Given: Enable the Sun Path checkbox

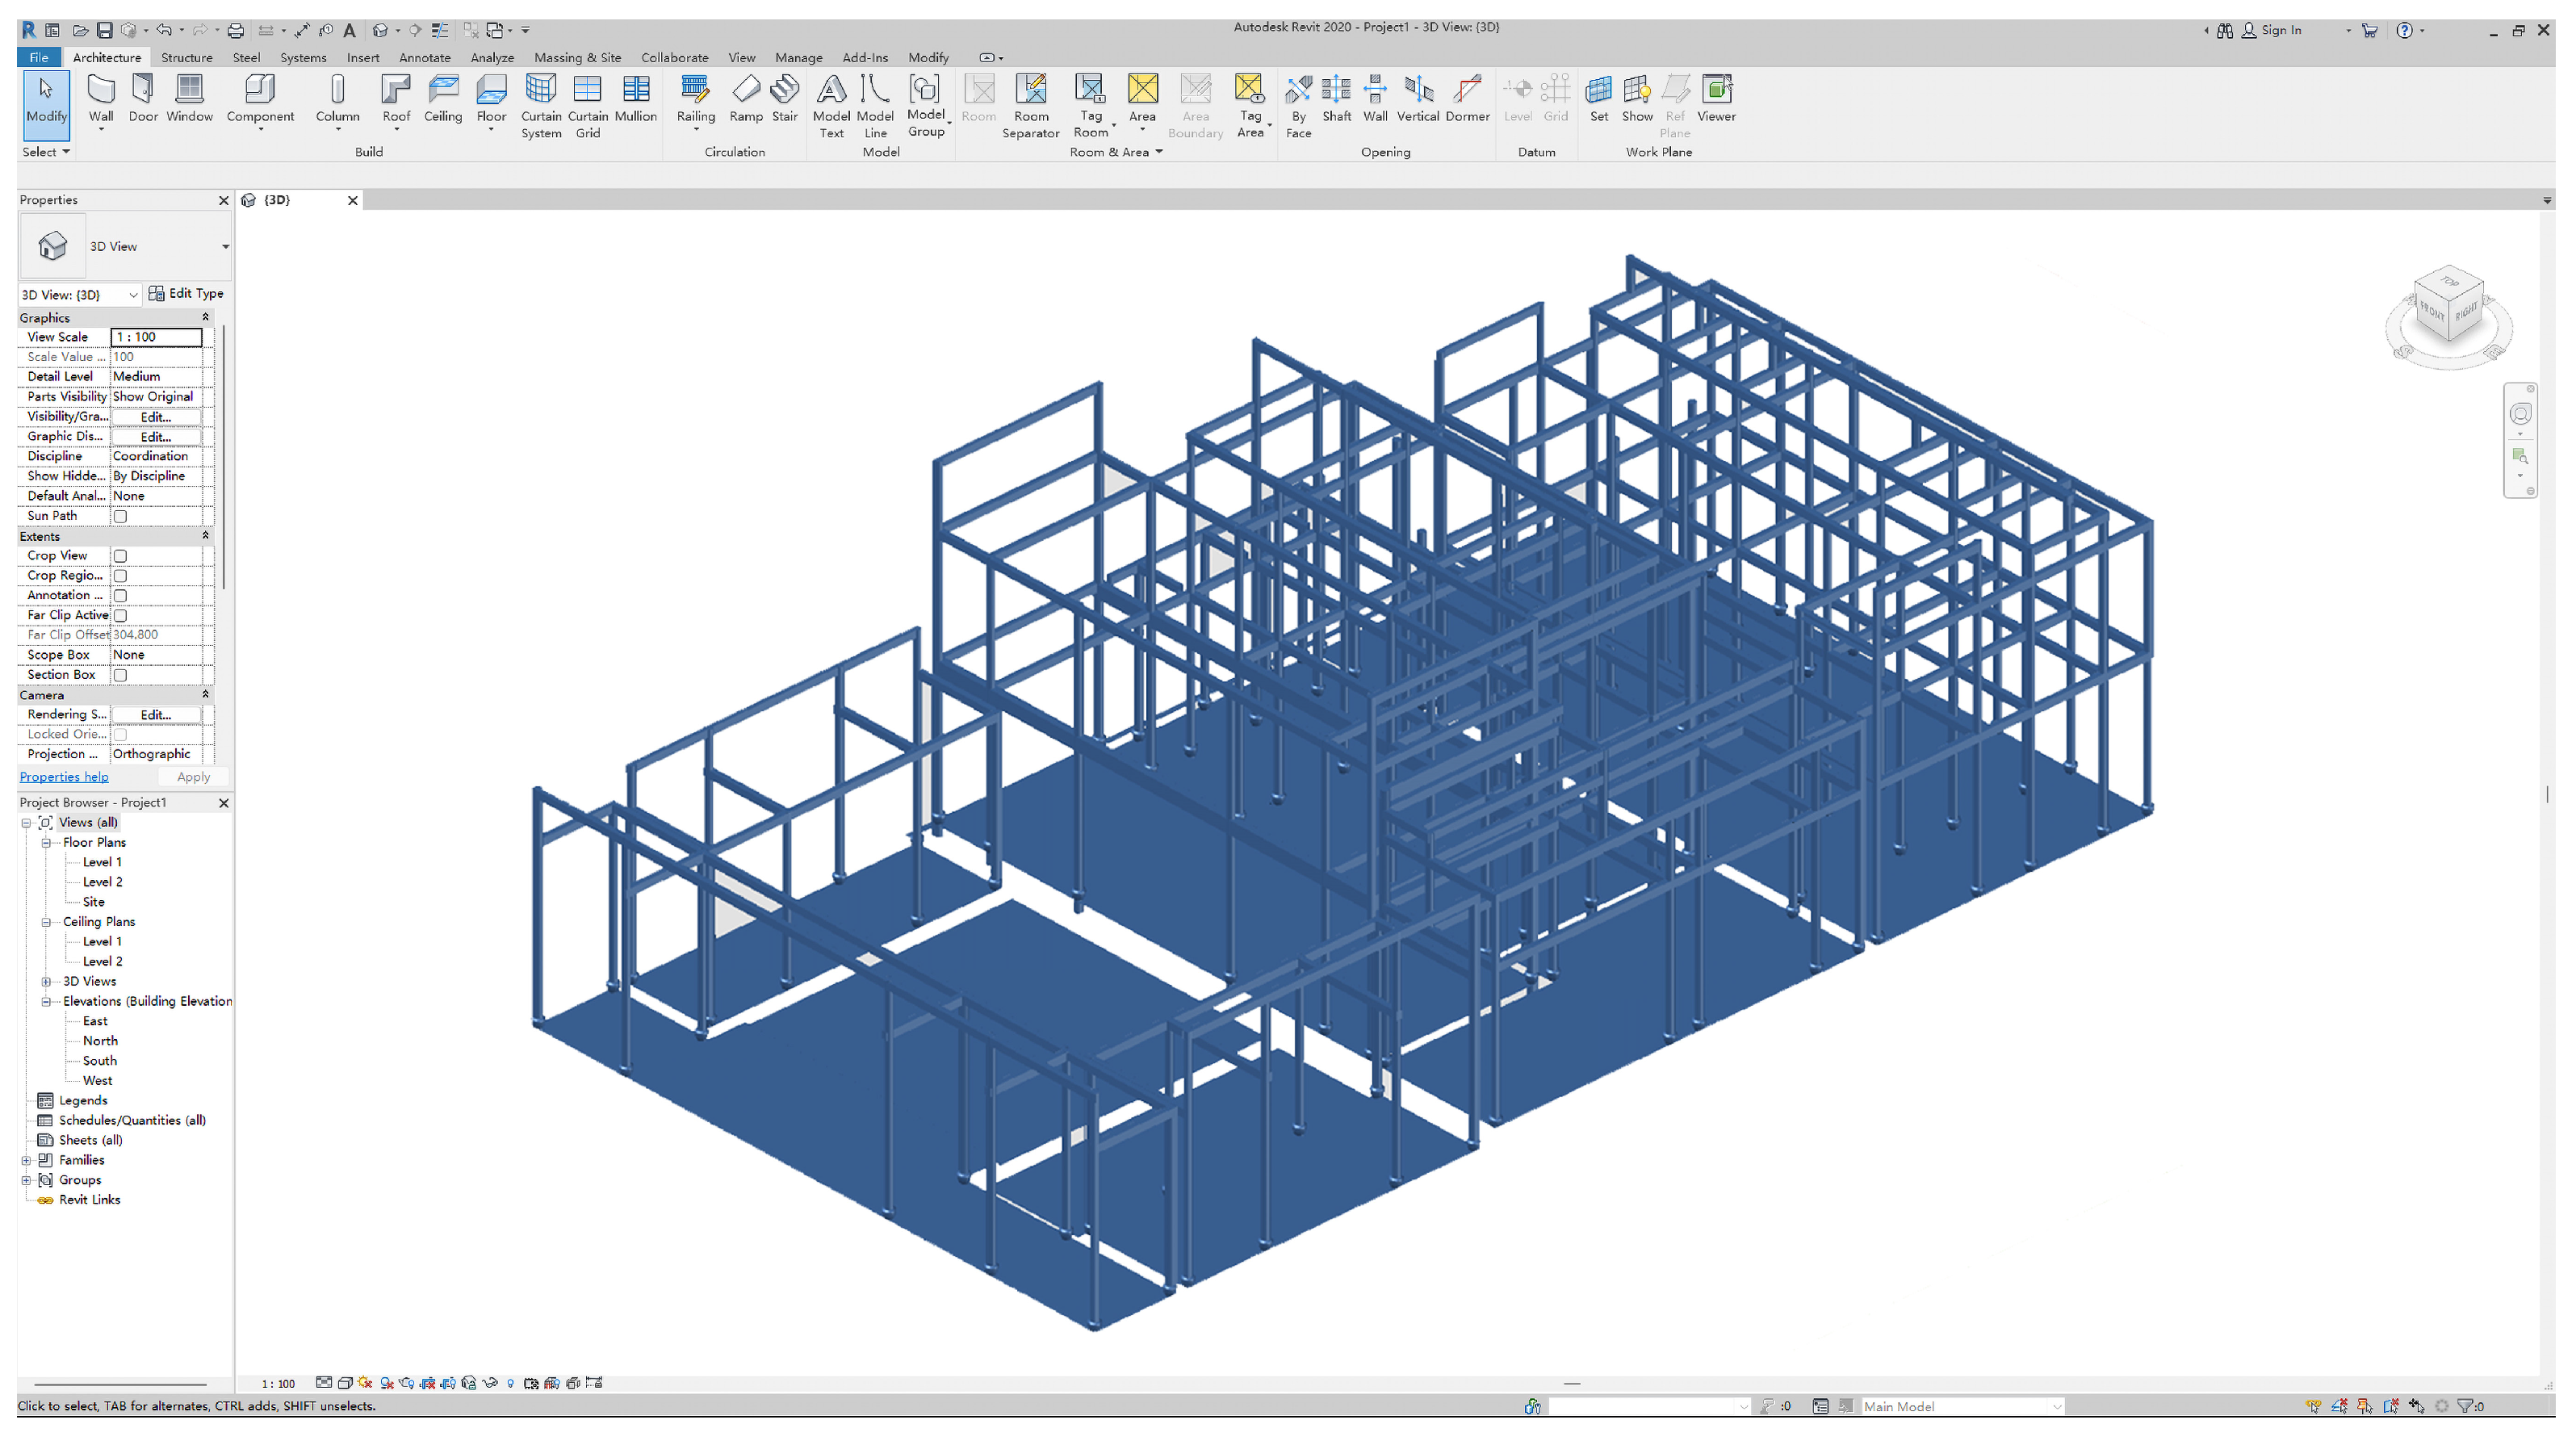Looking at the screenshot, I should (120, 516).
